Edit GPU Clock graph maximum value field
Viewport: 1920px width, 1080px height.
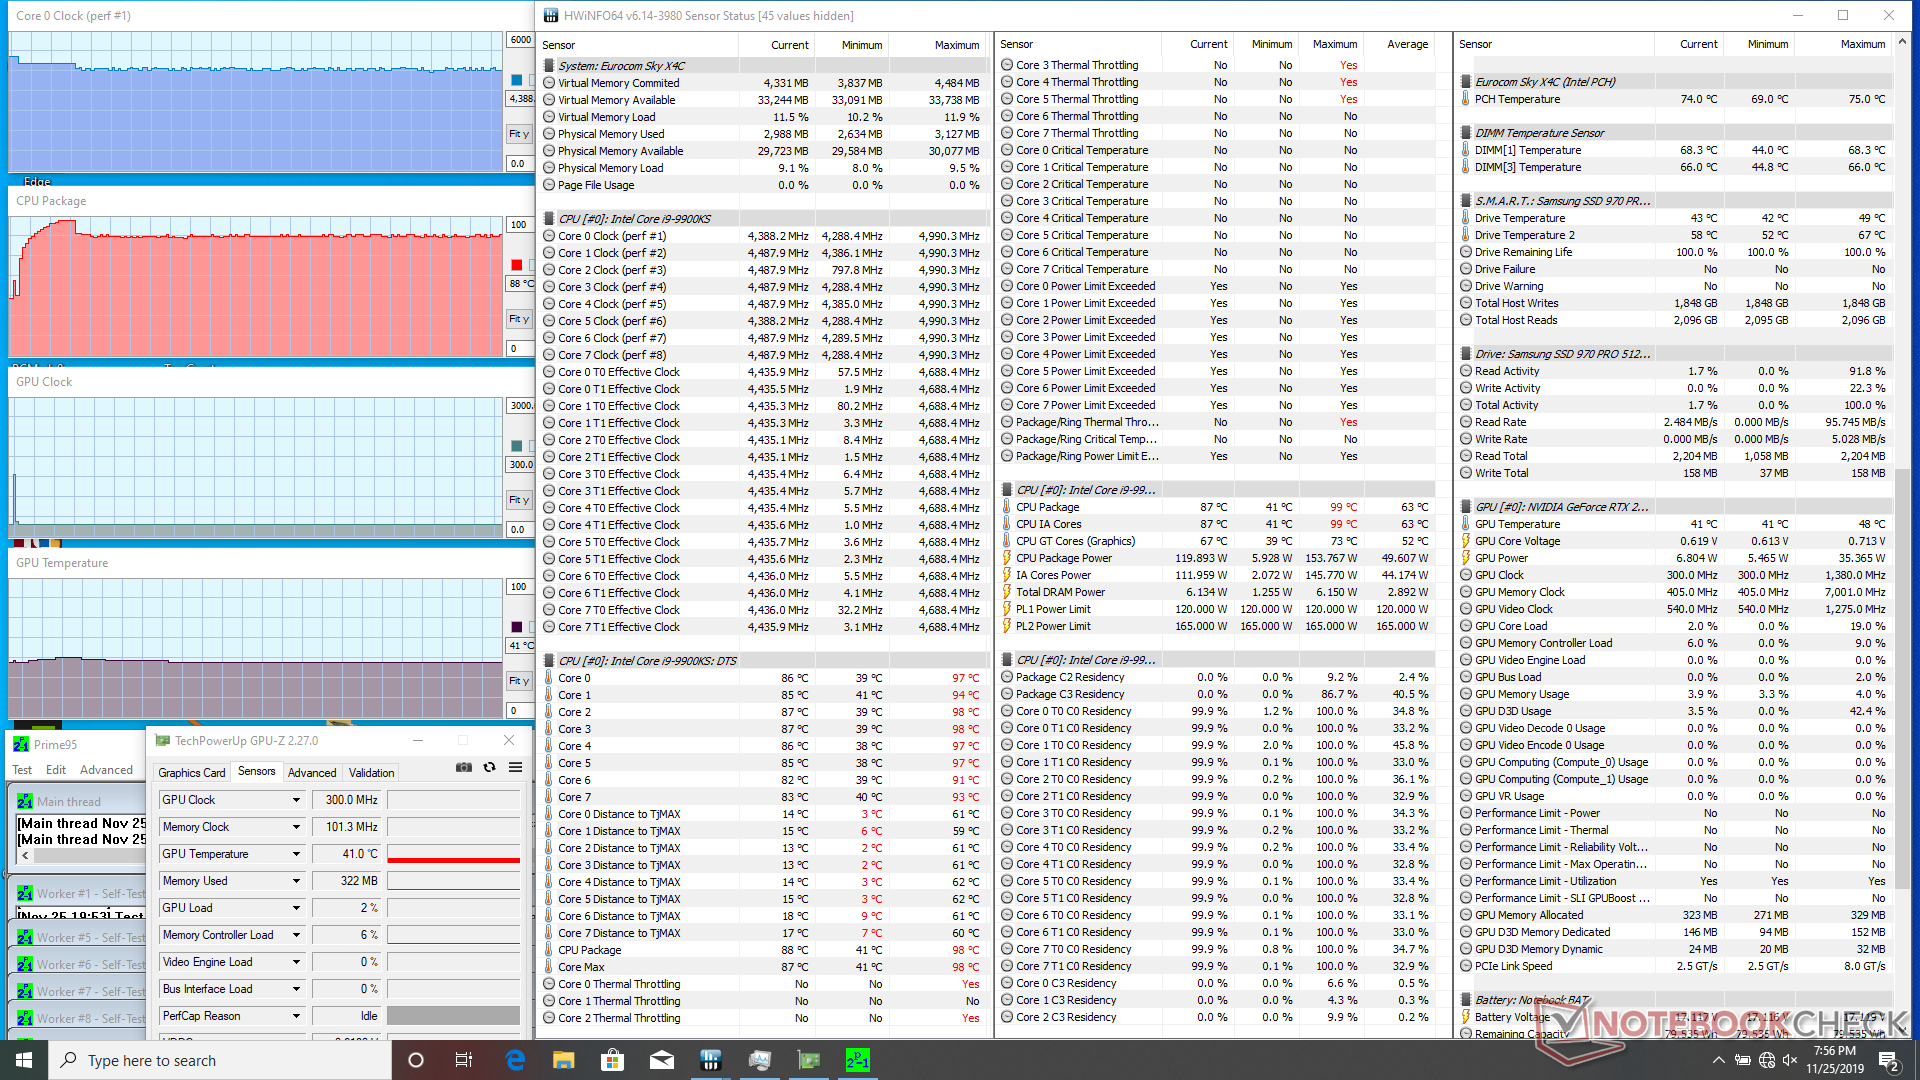tap(520, 406)
